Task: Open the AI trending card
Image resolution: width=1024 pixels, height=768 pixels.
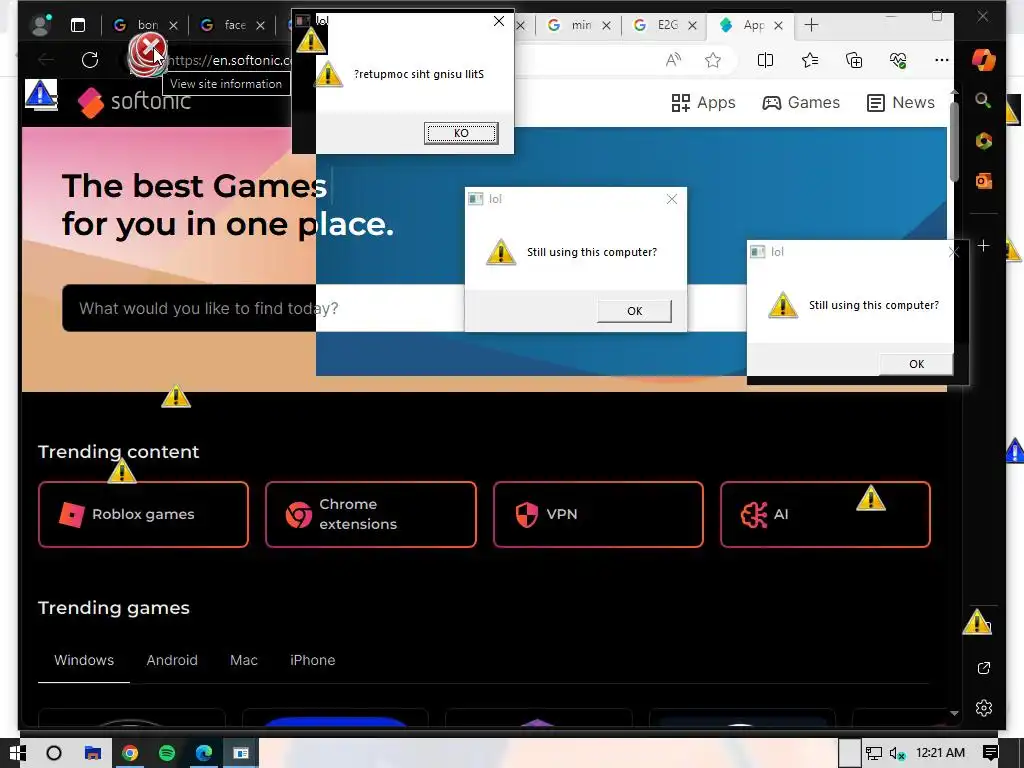Action: 825,515
